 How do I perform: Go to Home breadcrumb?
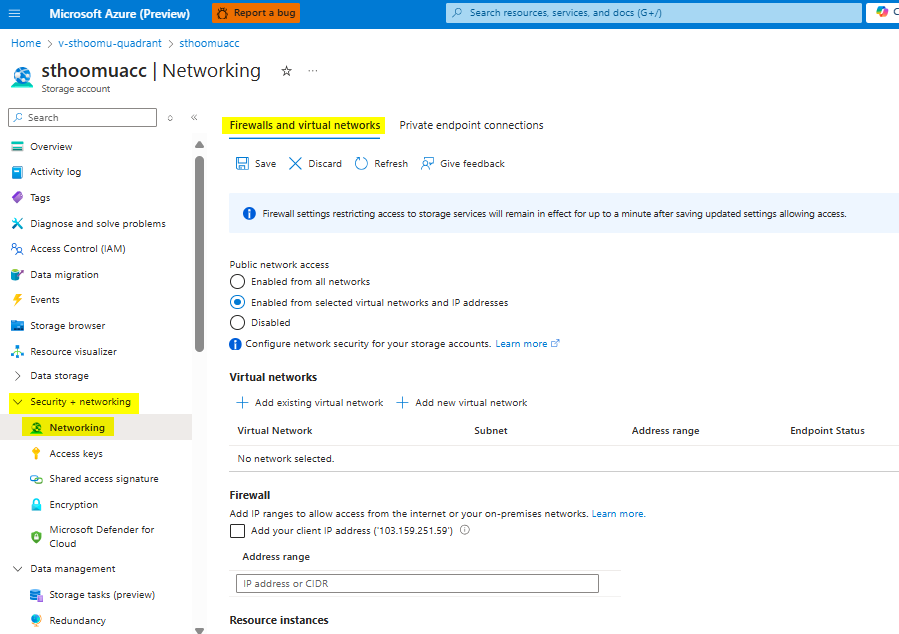tap(26, 43)
